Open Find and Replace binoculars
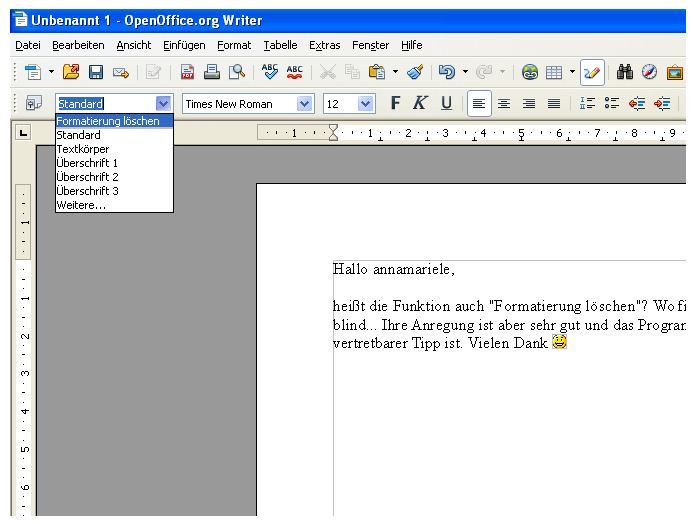This screenshot has height=524, width=693. 625,72
